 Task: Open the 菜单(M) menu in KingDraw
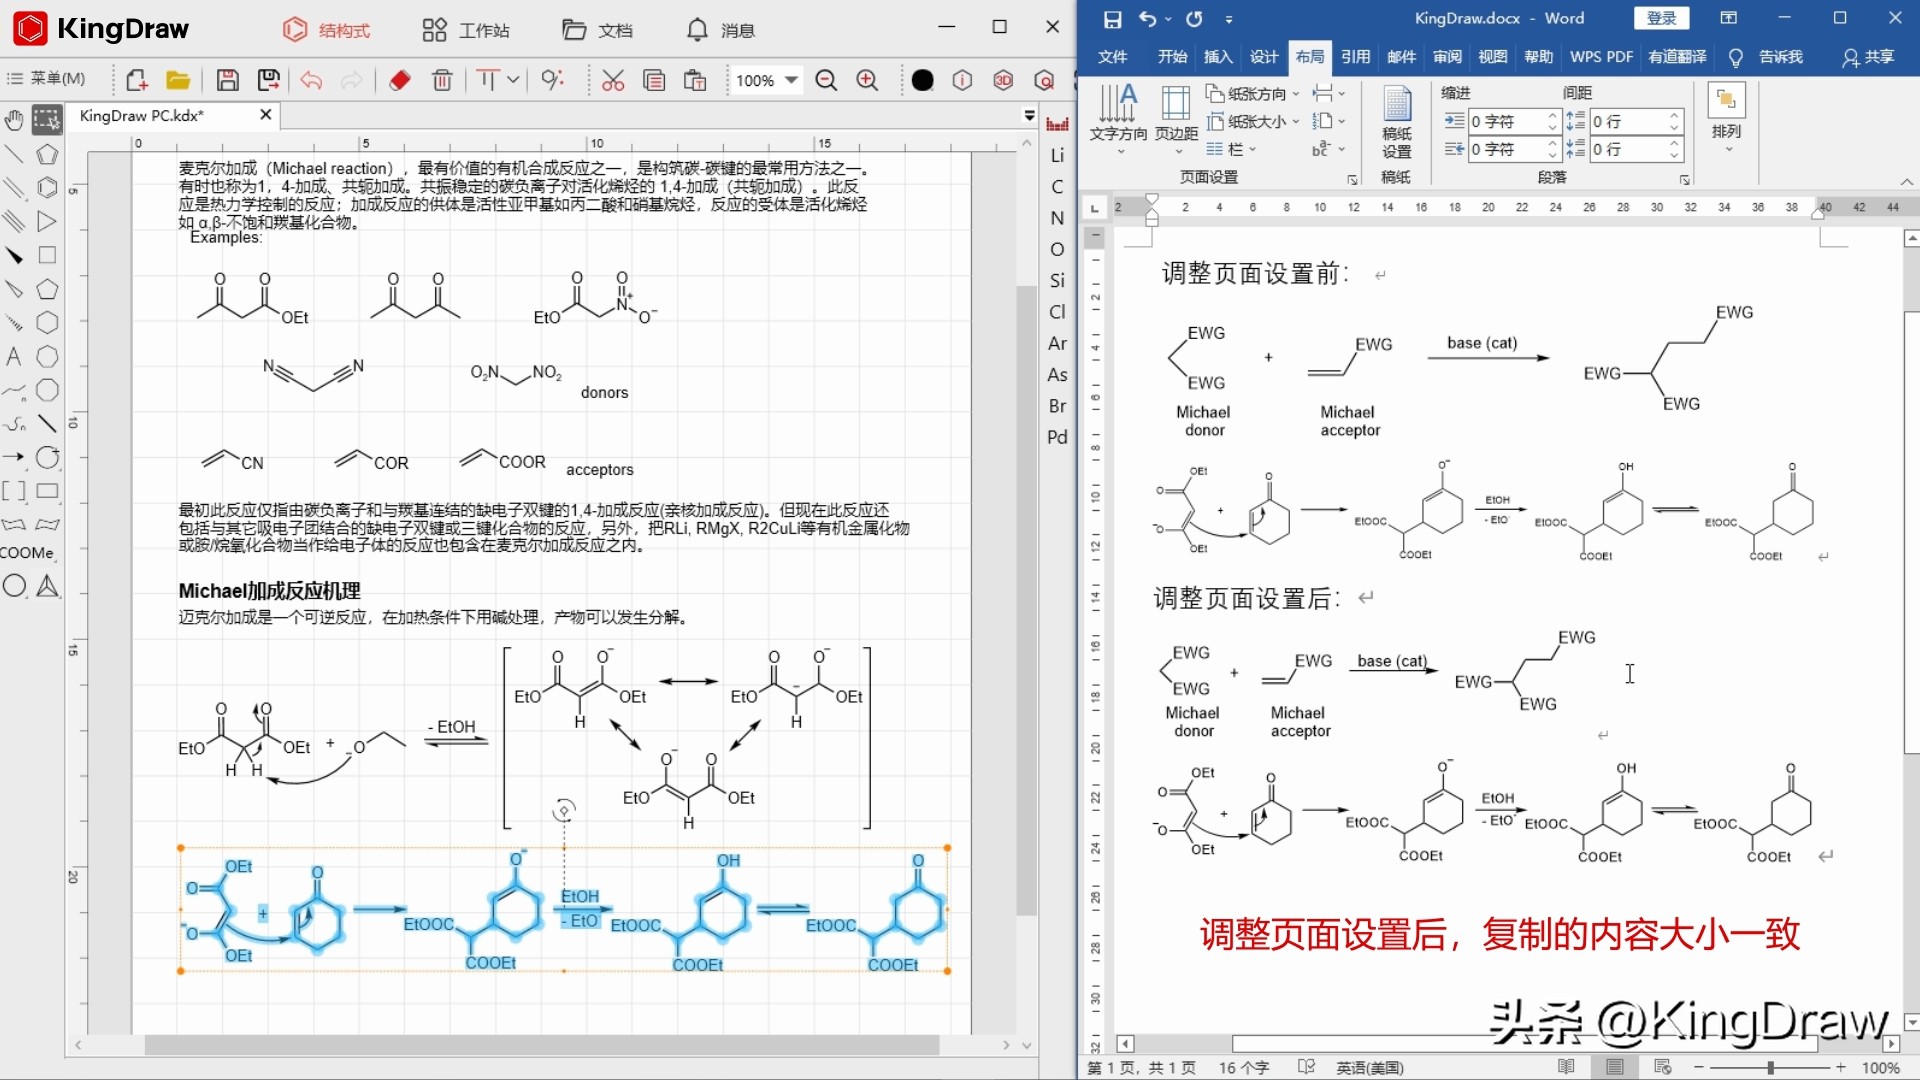point(47,78)
